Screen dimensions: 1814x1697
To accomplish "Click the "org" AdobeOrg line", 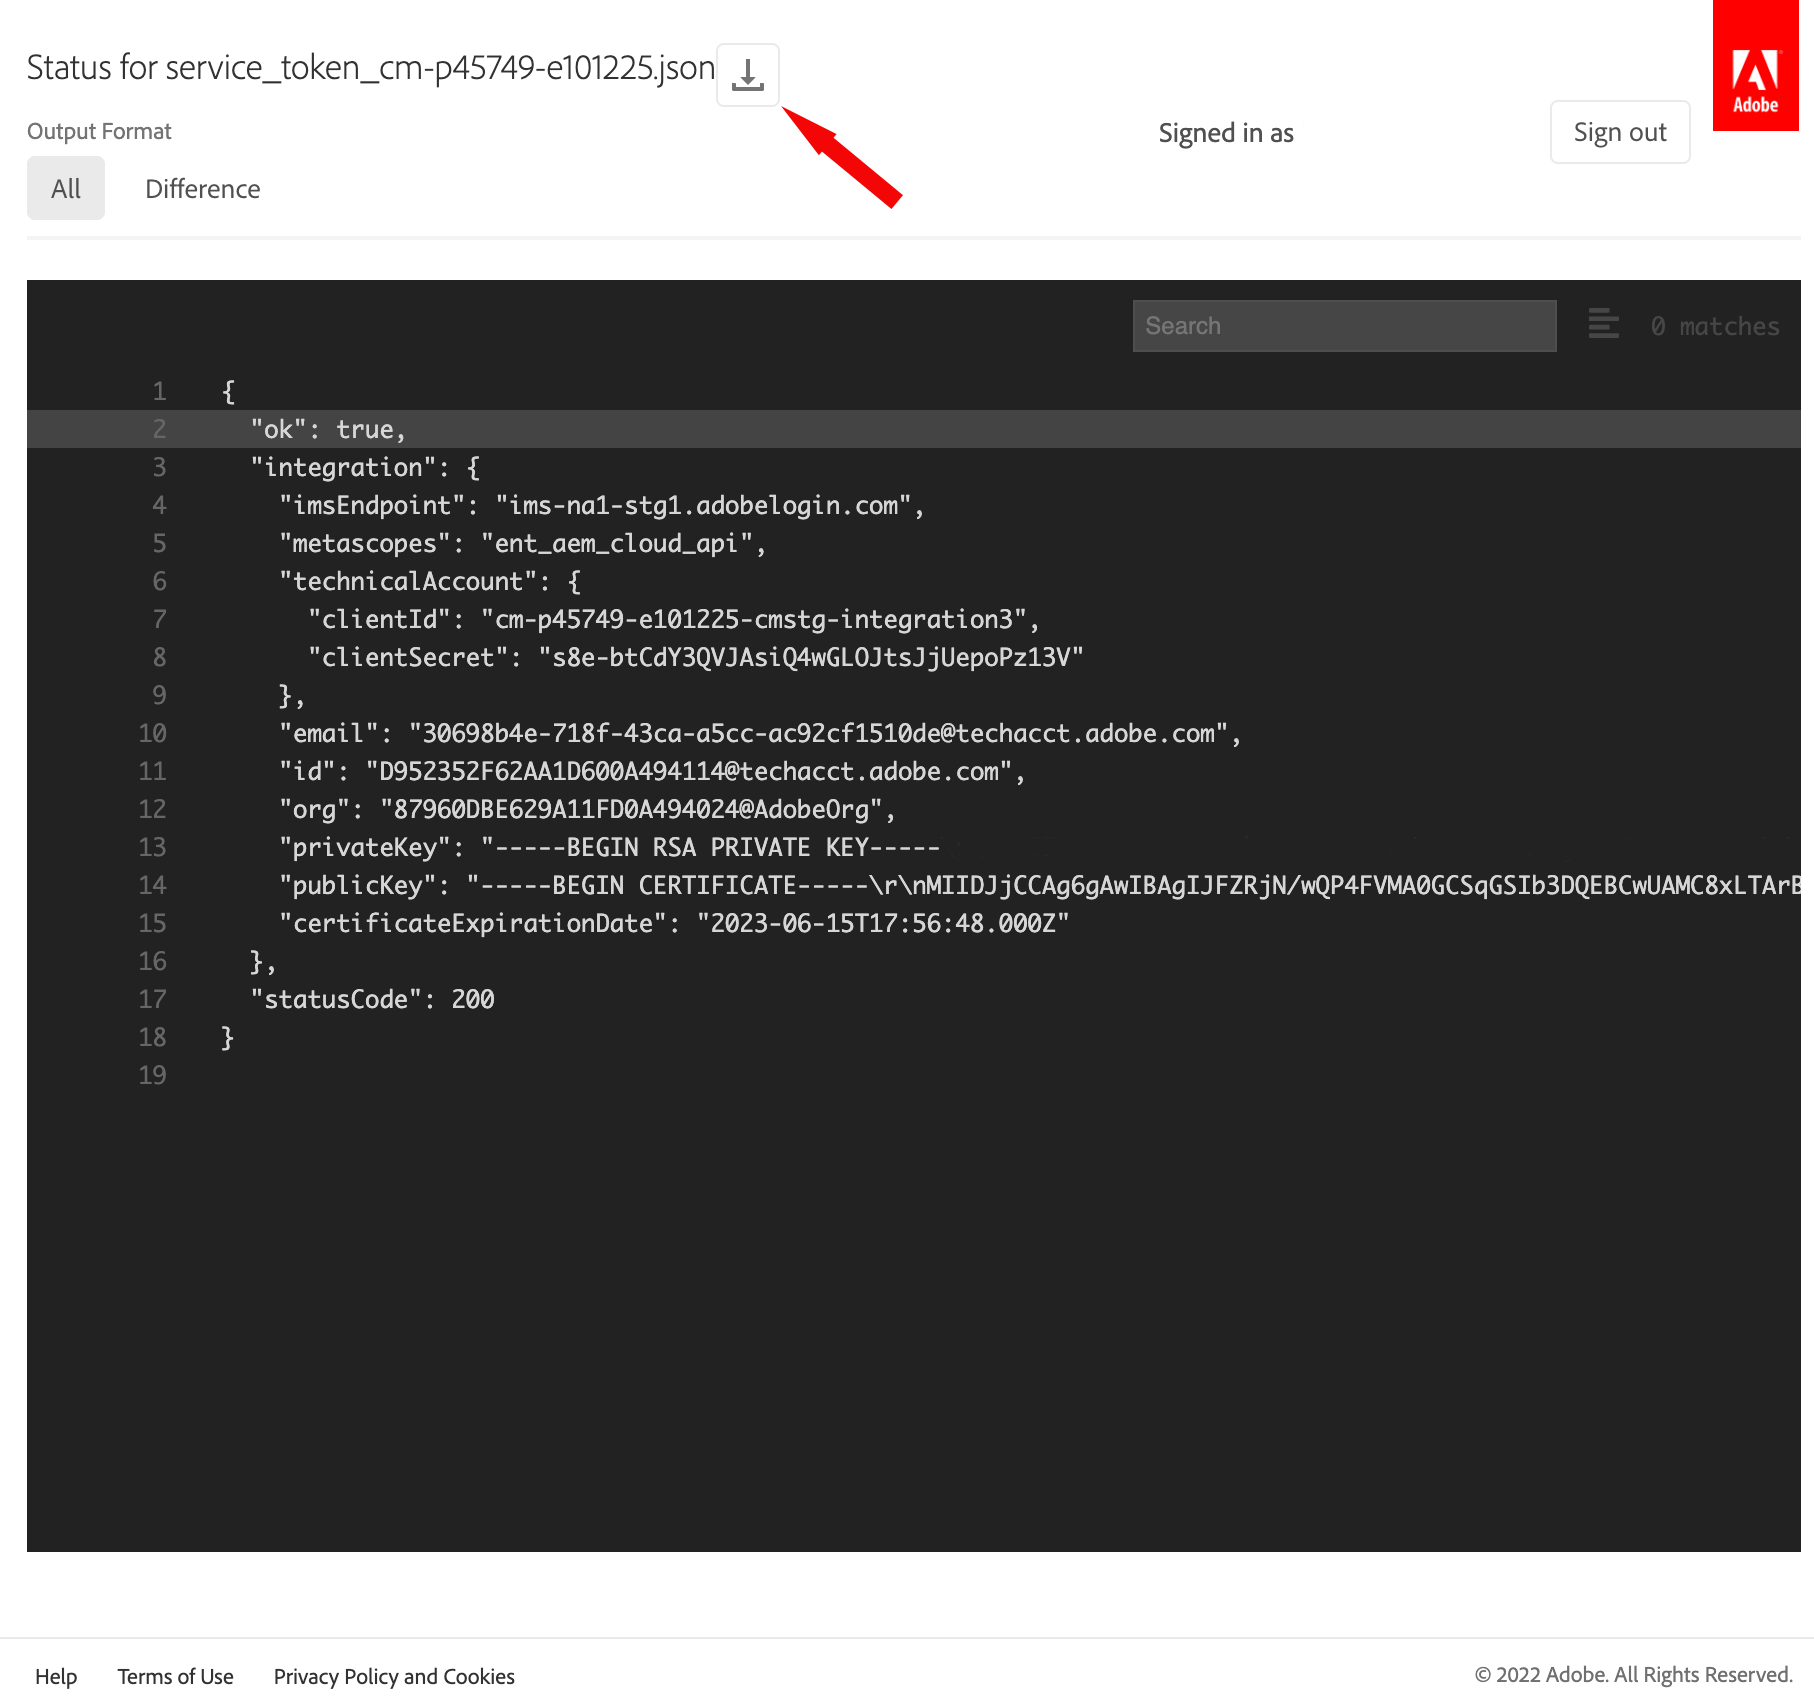I will pos(587,809).
